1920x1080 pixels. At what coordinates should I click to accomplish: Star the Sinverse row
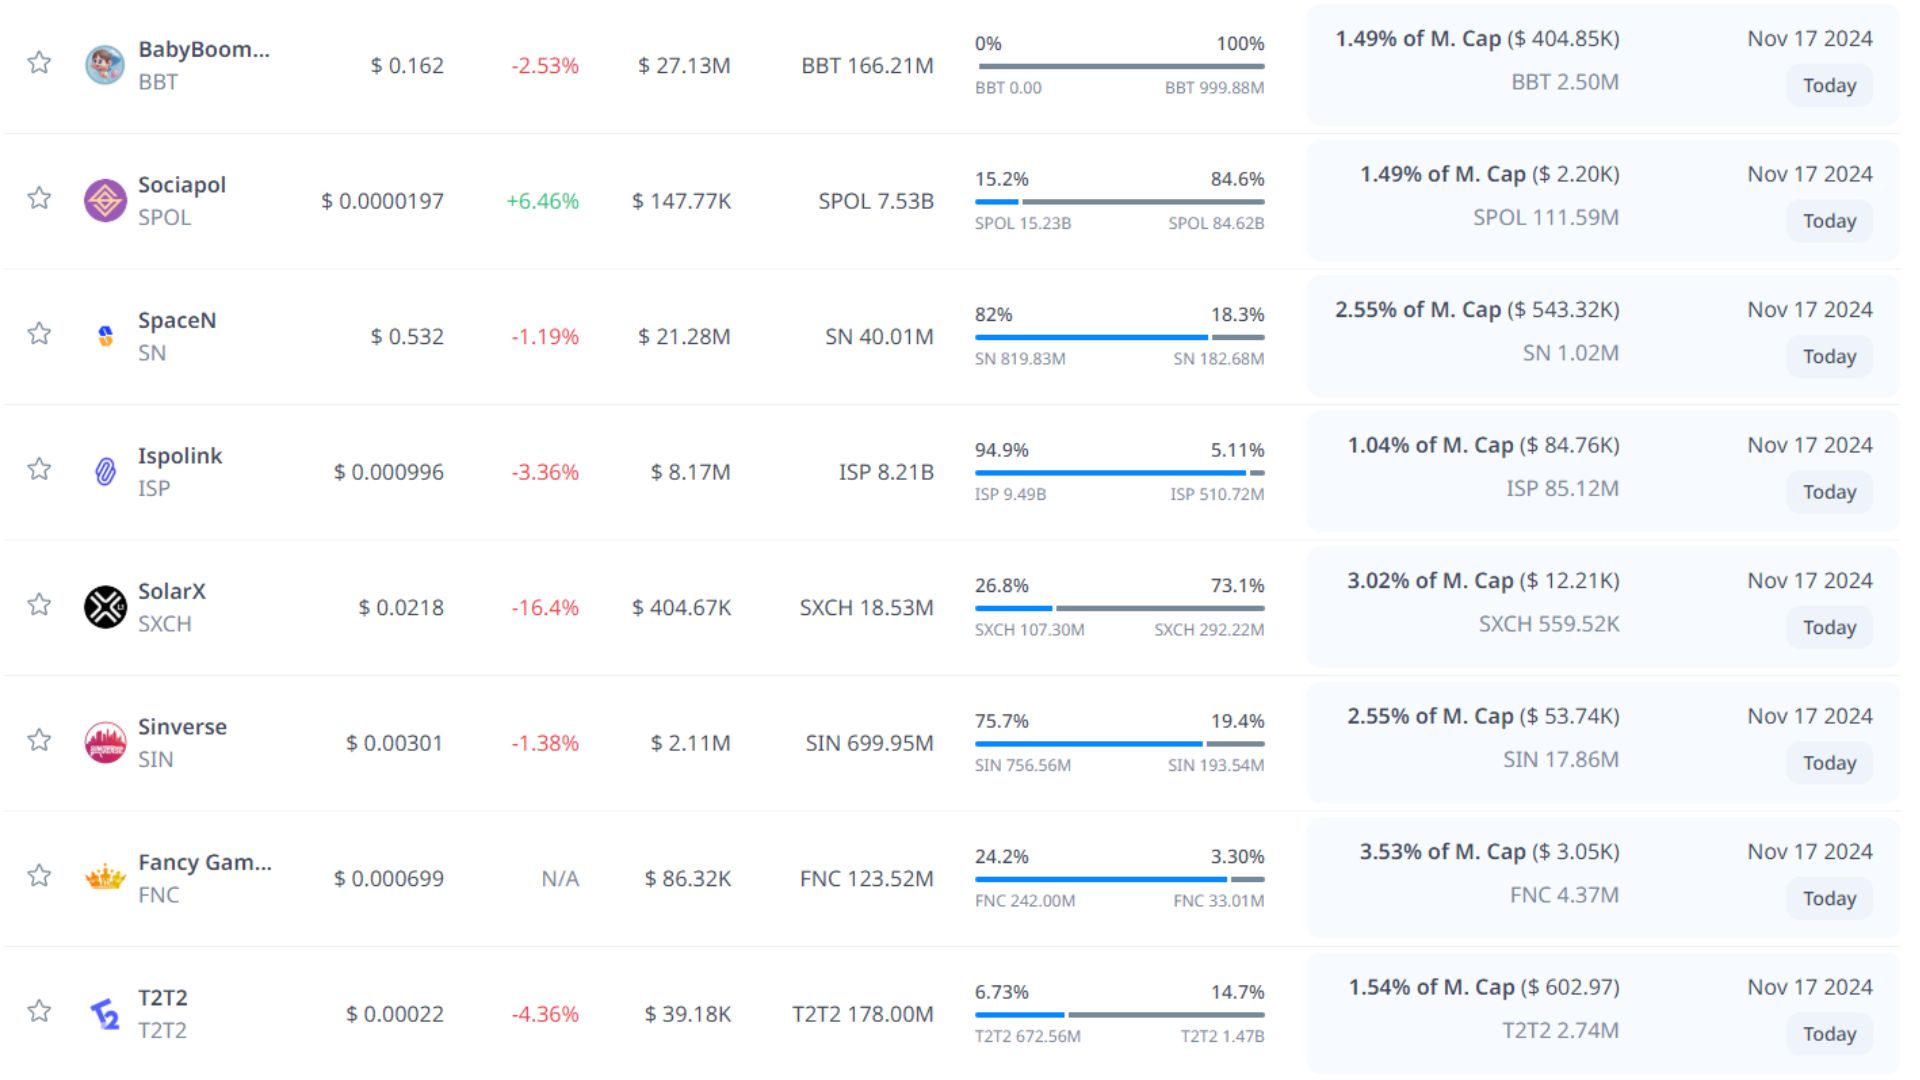(39, 740)
